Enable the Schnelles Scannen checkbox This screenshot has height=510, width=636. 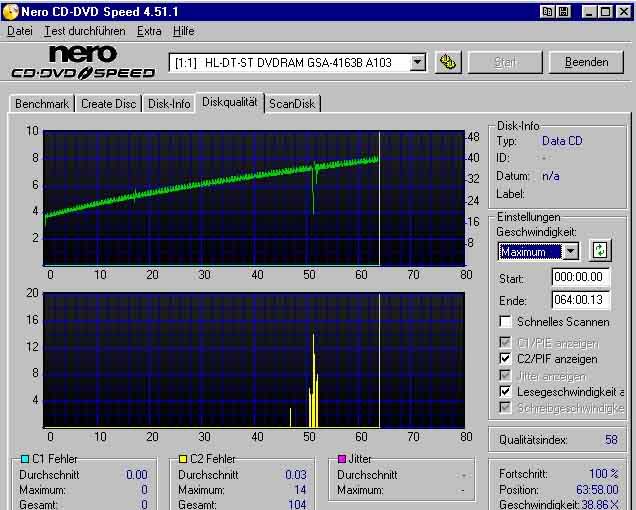pos(506,322)
